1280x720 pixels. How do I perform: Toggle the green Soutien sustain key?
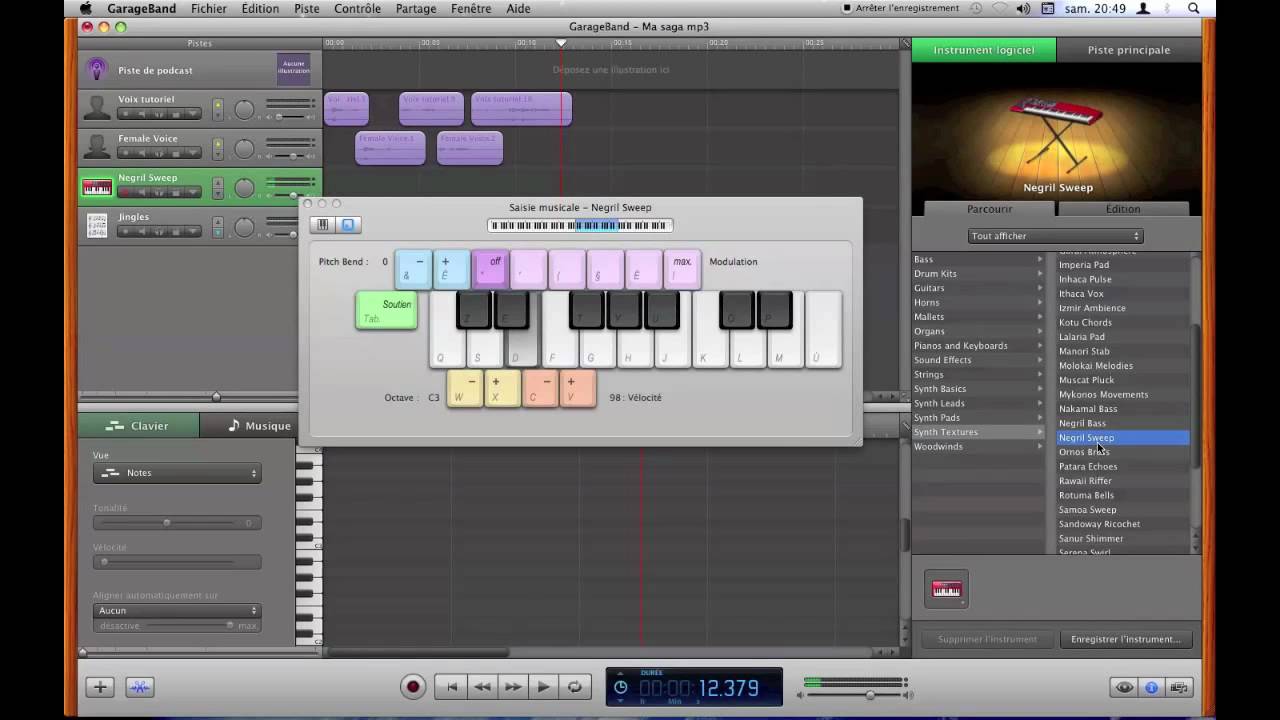(386, 311)
